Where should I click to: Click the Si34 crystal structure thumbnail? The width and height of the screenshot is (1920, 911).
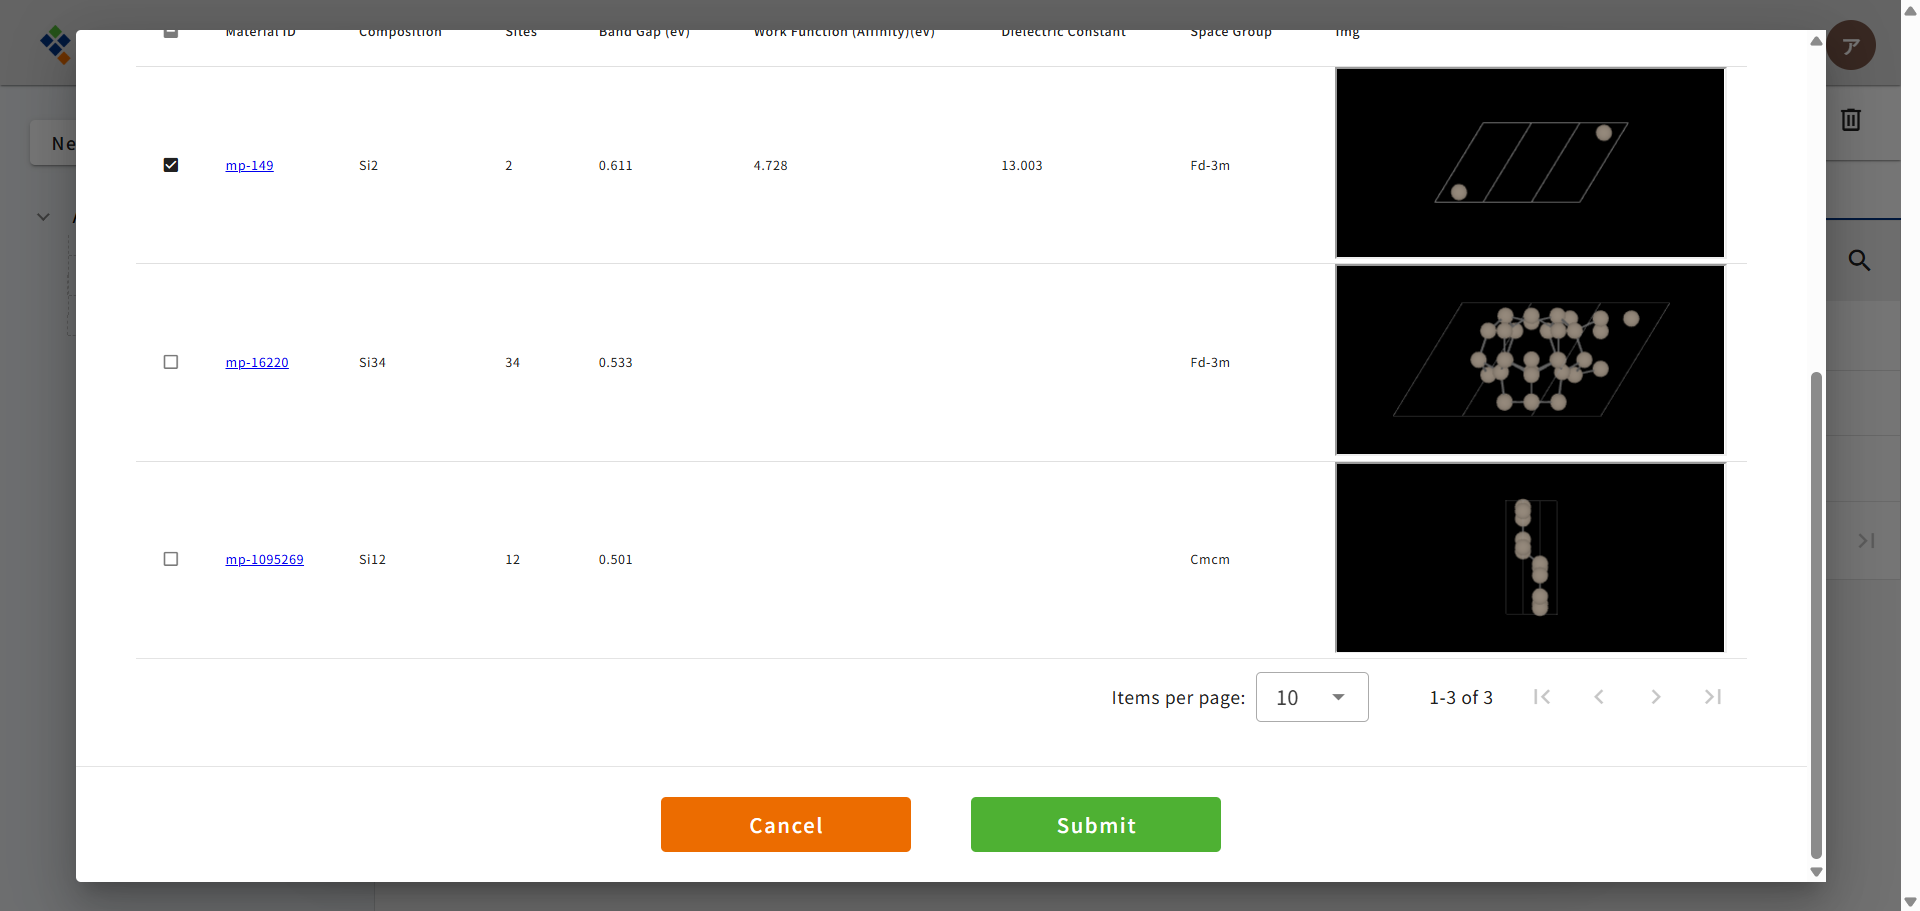pyautogui.click(x=1529, y=360)
